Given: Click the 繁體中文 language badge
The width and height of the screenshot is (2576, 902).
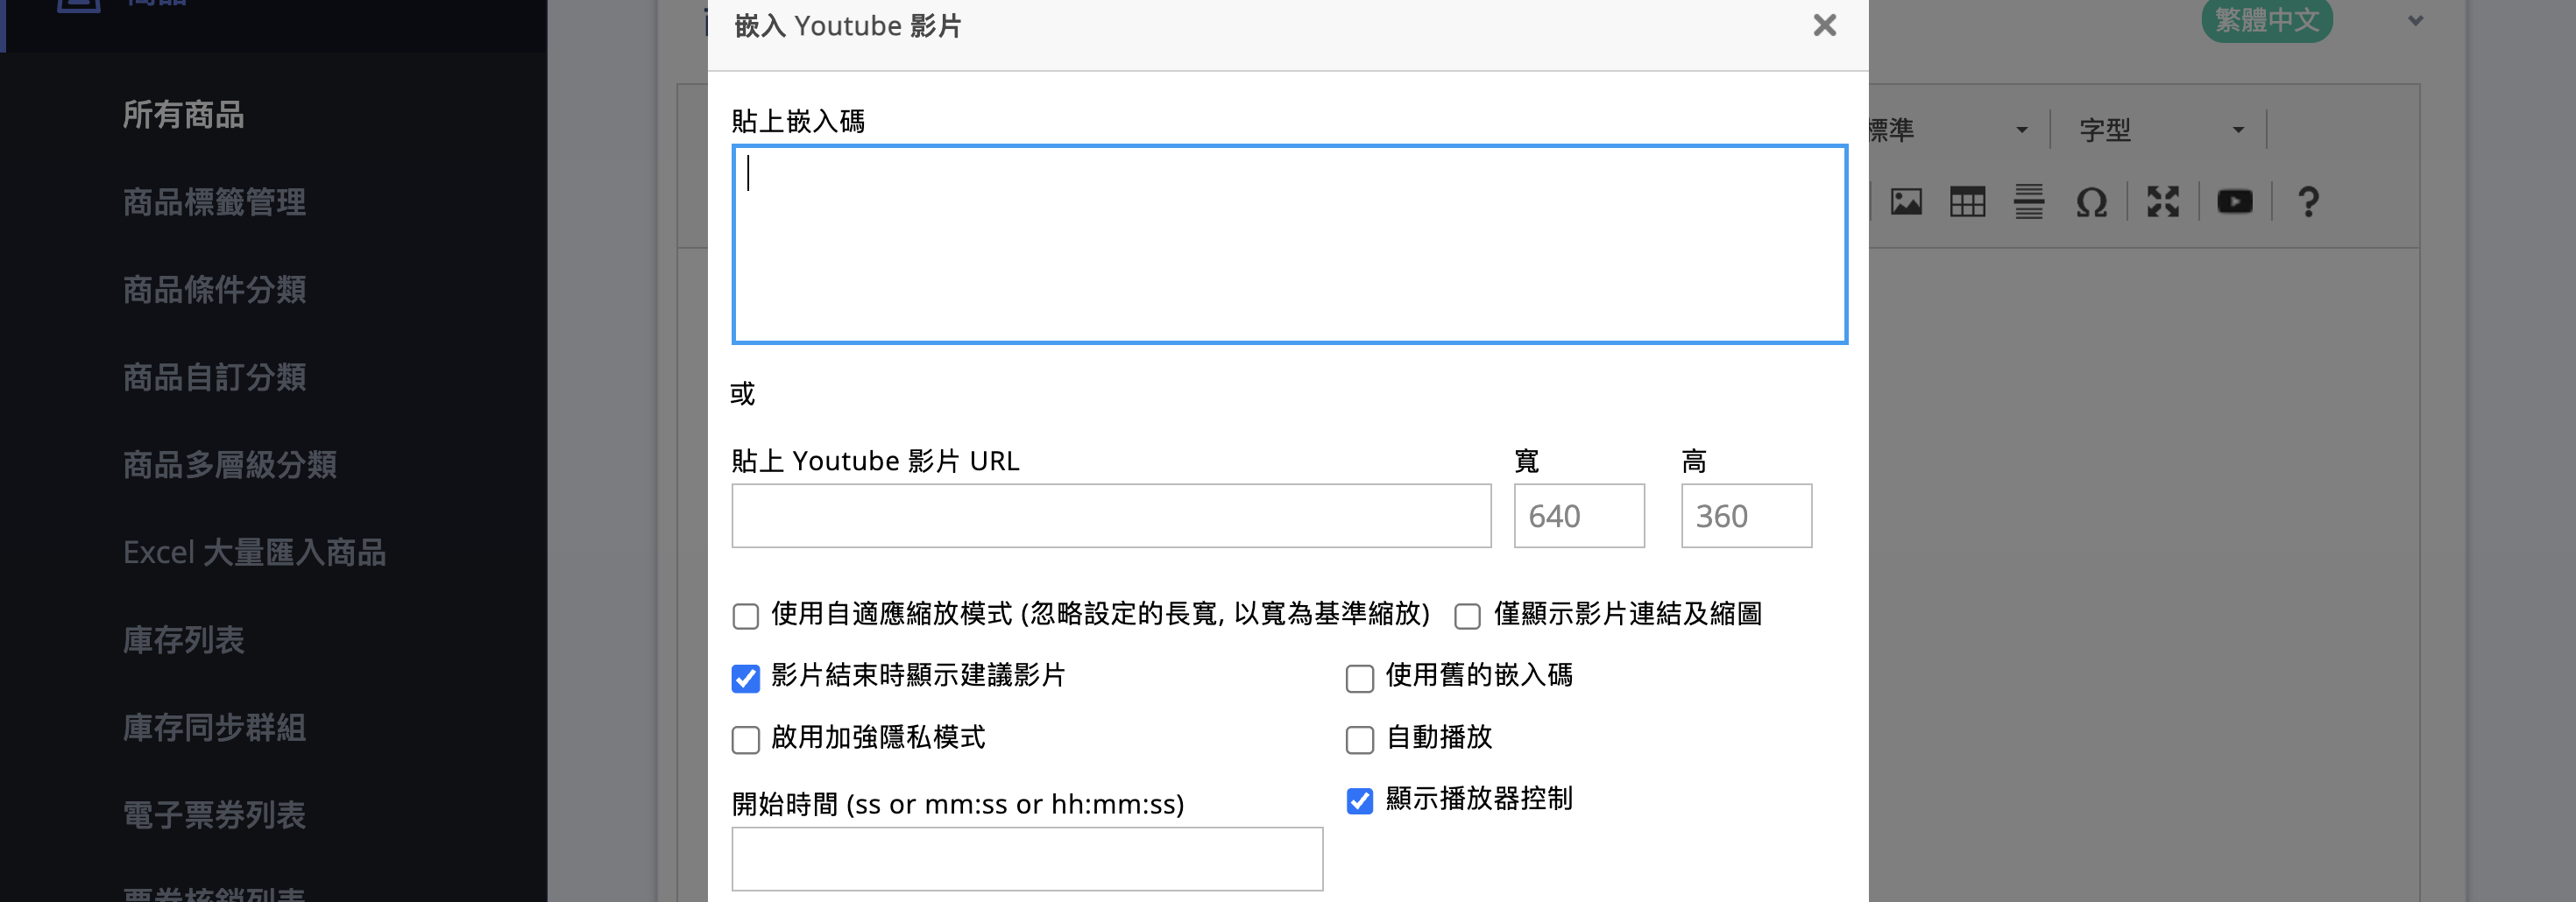Looking at the screenshot, I should pyautogui.click(x=2266, y=20).
